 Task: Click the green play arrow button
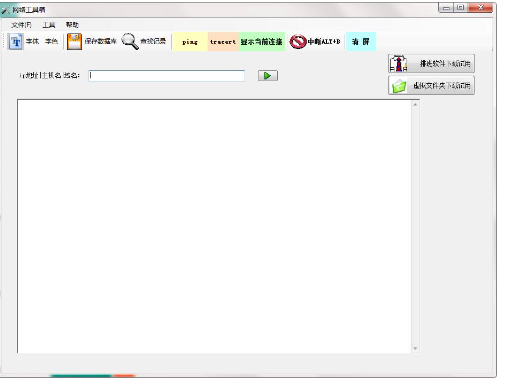click(x=268, y=76)
